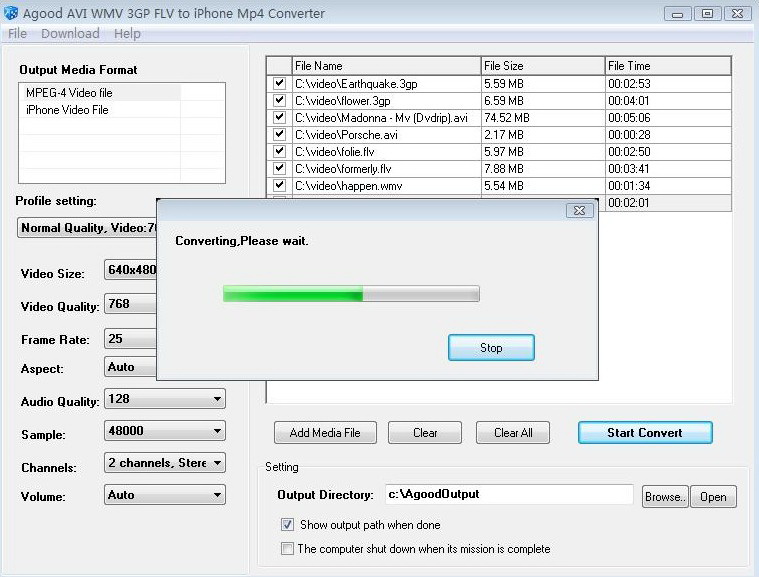Open the Sample rate 48000 dropdown

(x=165, y=431)
